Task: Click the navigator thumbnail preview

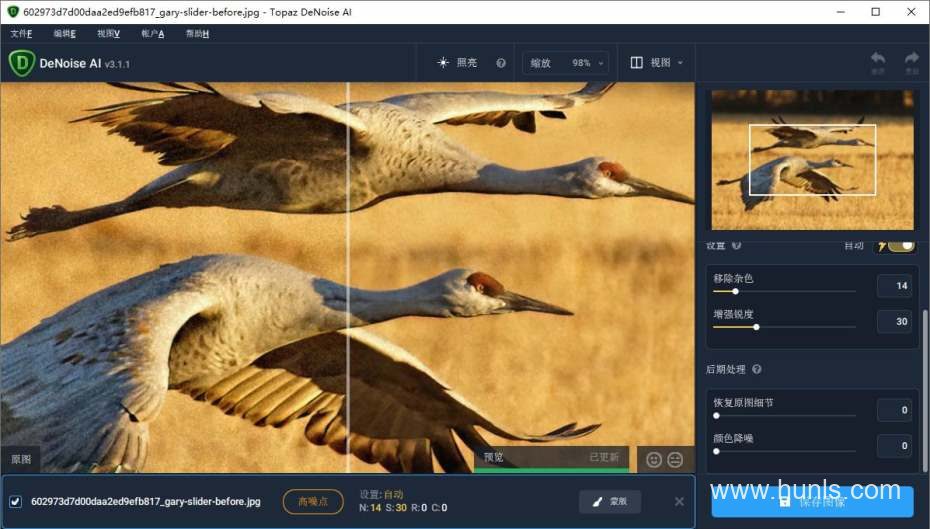Action: (813, 160)
